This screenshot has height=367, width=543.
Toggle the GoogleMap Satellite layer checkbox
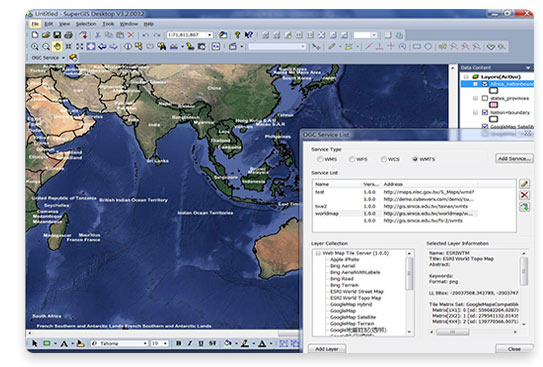(485, 126)
